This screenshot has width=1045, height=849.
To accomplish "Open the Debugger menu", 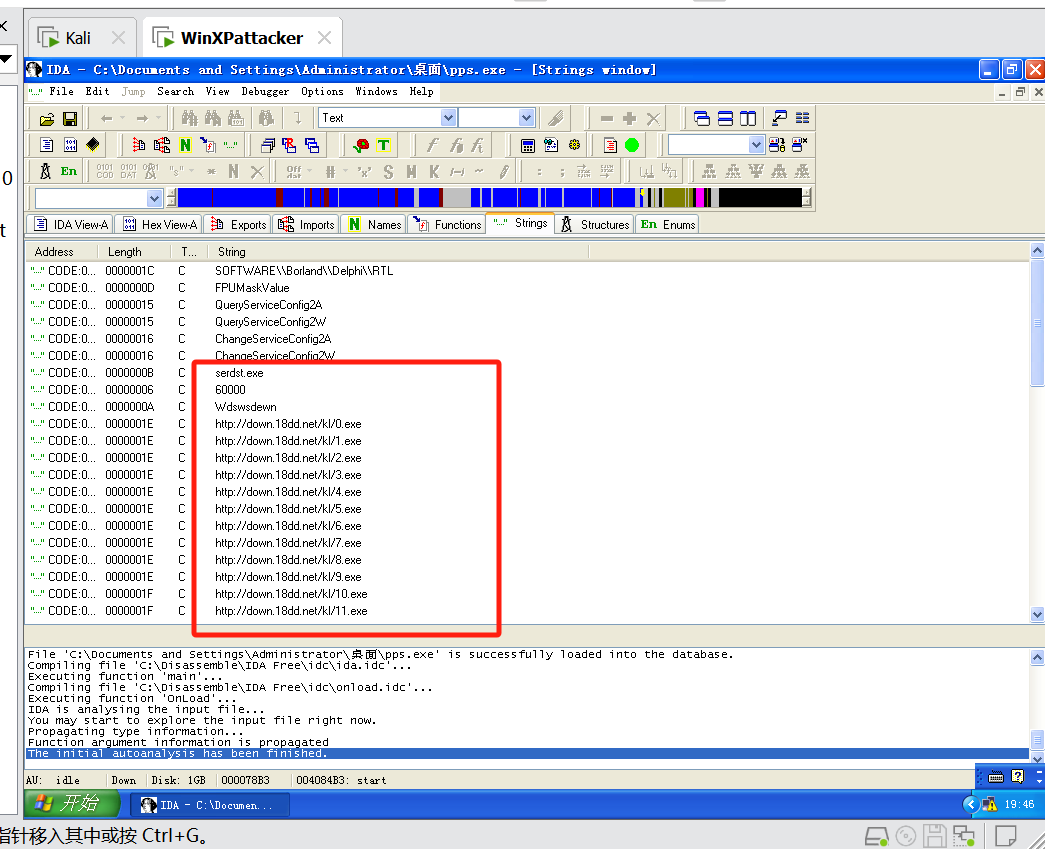I will click(x=265, y=91).
